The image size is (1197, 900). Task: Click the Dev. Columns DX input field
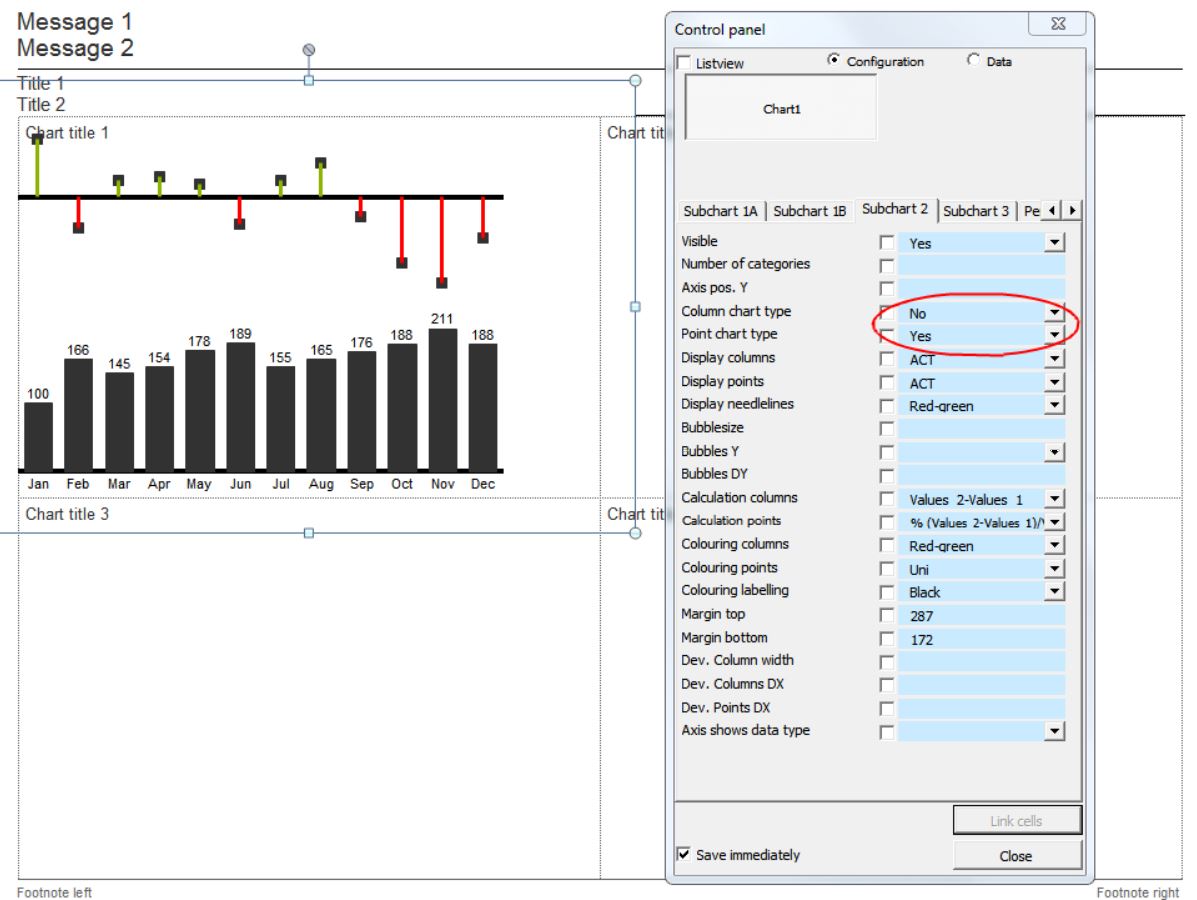[981, 685]
